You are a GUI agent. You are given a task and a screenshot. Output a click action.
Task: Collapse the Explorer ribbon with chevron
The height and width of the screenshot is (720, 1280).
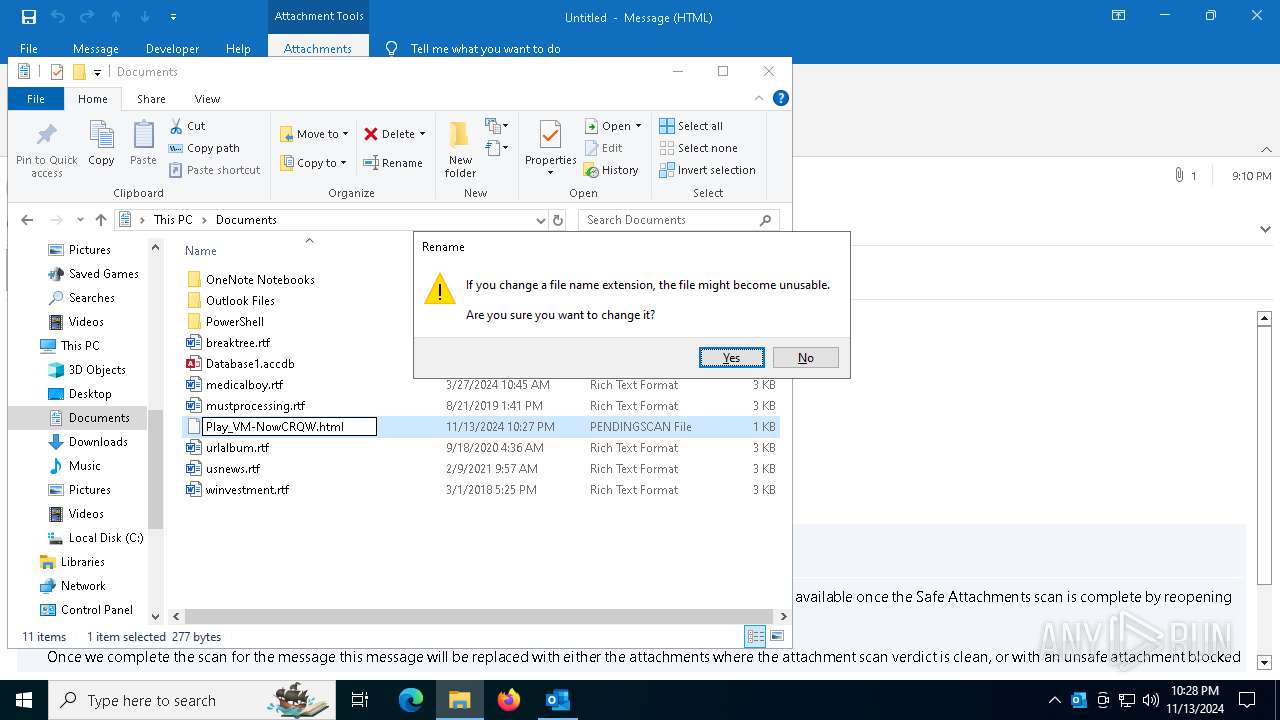759,98
